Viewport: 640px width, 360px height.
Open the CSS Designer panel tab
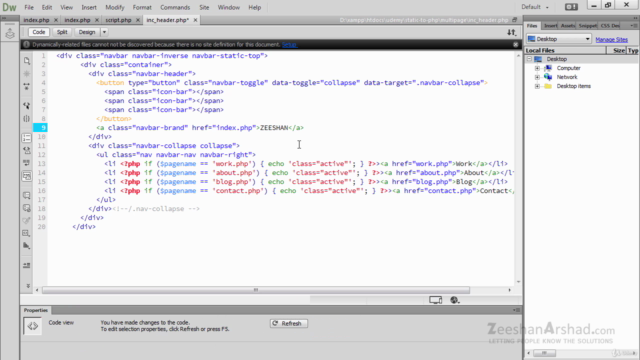coord(610,26)
